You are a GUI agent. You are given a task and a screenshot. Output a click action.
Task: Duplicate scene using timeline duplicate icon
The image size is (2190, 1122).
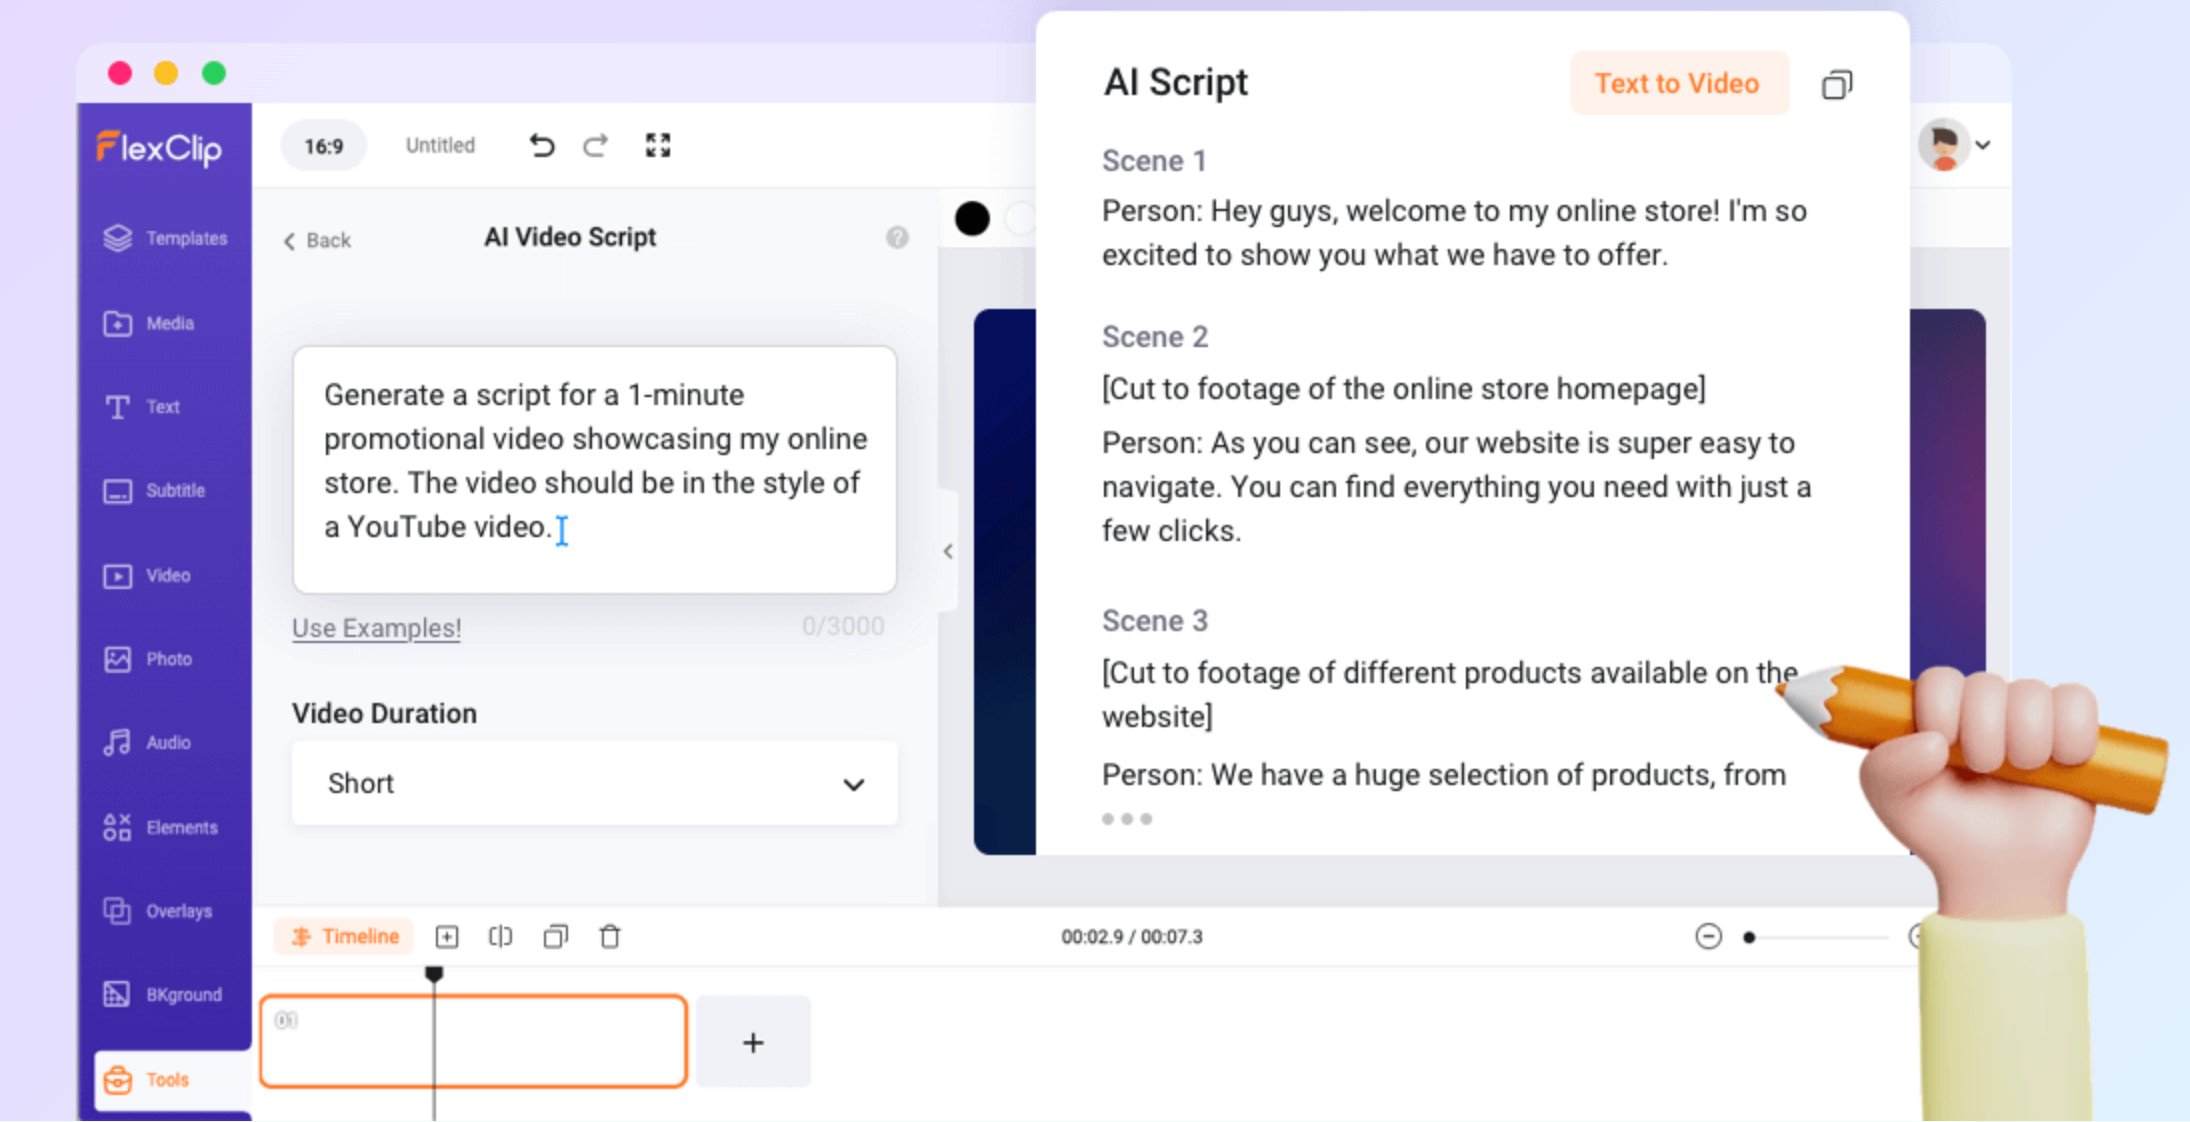coord(555,937)
